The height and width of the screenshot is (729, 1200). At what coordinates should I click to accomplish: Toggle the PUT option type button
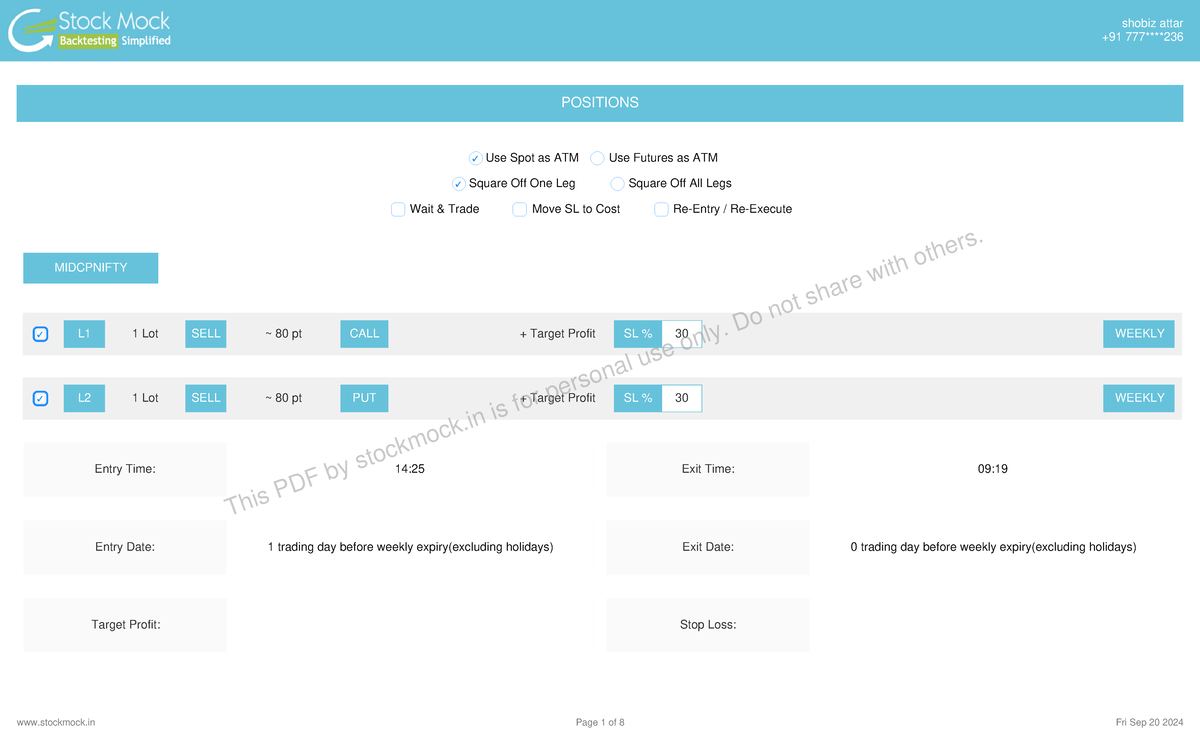click(x=364, y=398)
